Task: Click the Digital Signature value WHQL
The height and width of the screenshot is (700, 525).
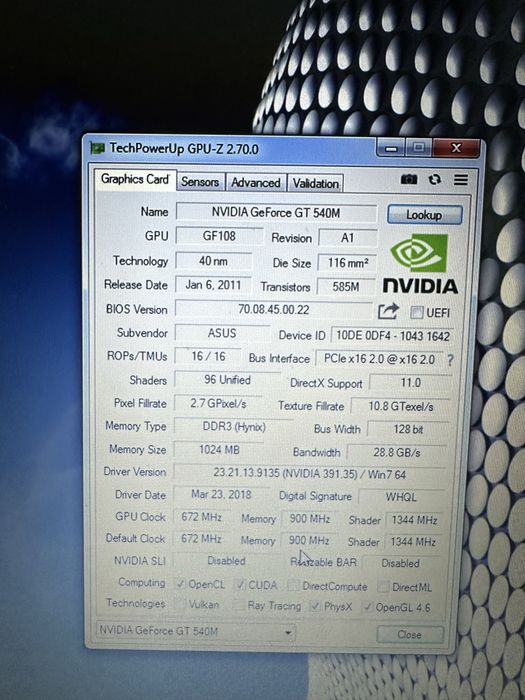Action: [x=401, y=497]
